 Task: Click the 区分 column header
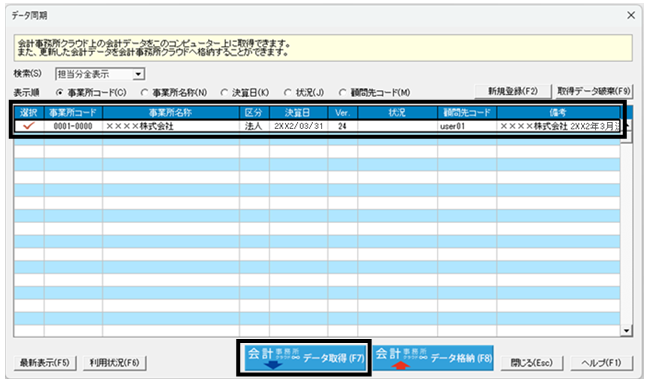[254, 112]
